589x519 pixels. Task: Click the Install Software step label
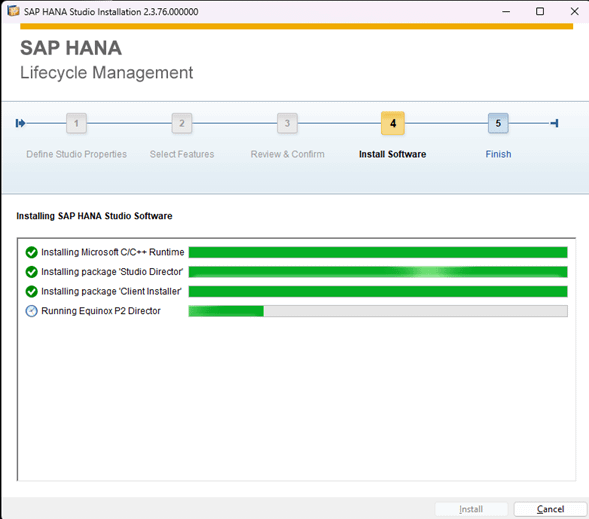coord(393,154)
